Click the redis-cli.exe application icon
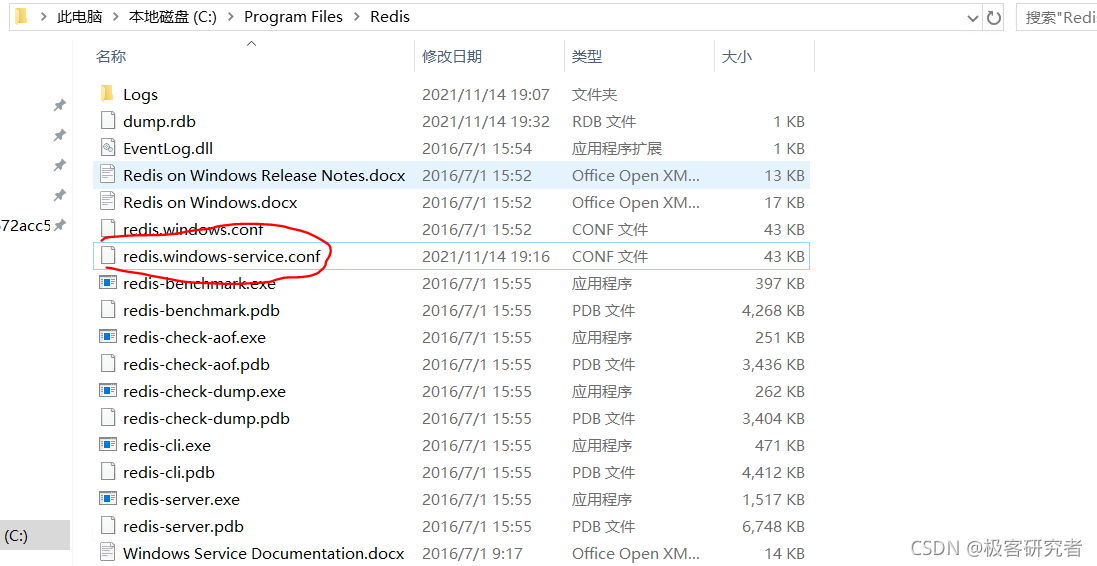Viewport: 1097px width, 566px height. pyautogui.click(x=108, y=445)
